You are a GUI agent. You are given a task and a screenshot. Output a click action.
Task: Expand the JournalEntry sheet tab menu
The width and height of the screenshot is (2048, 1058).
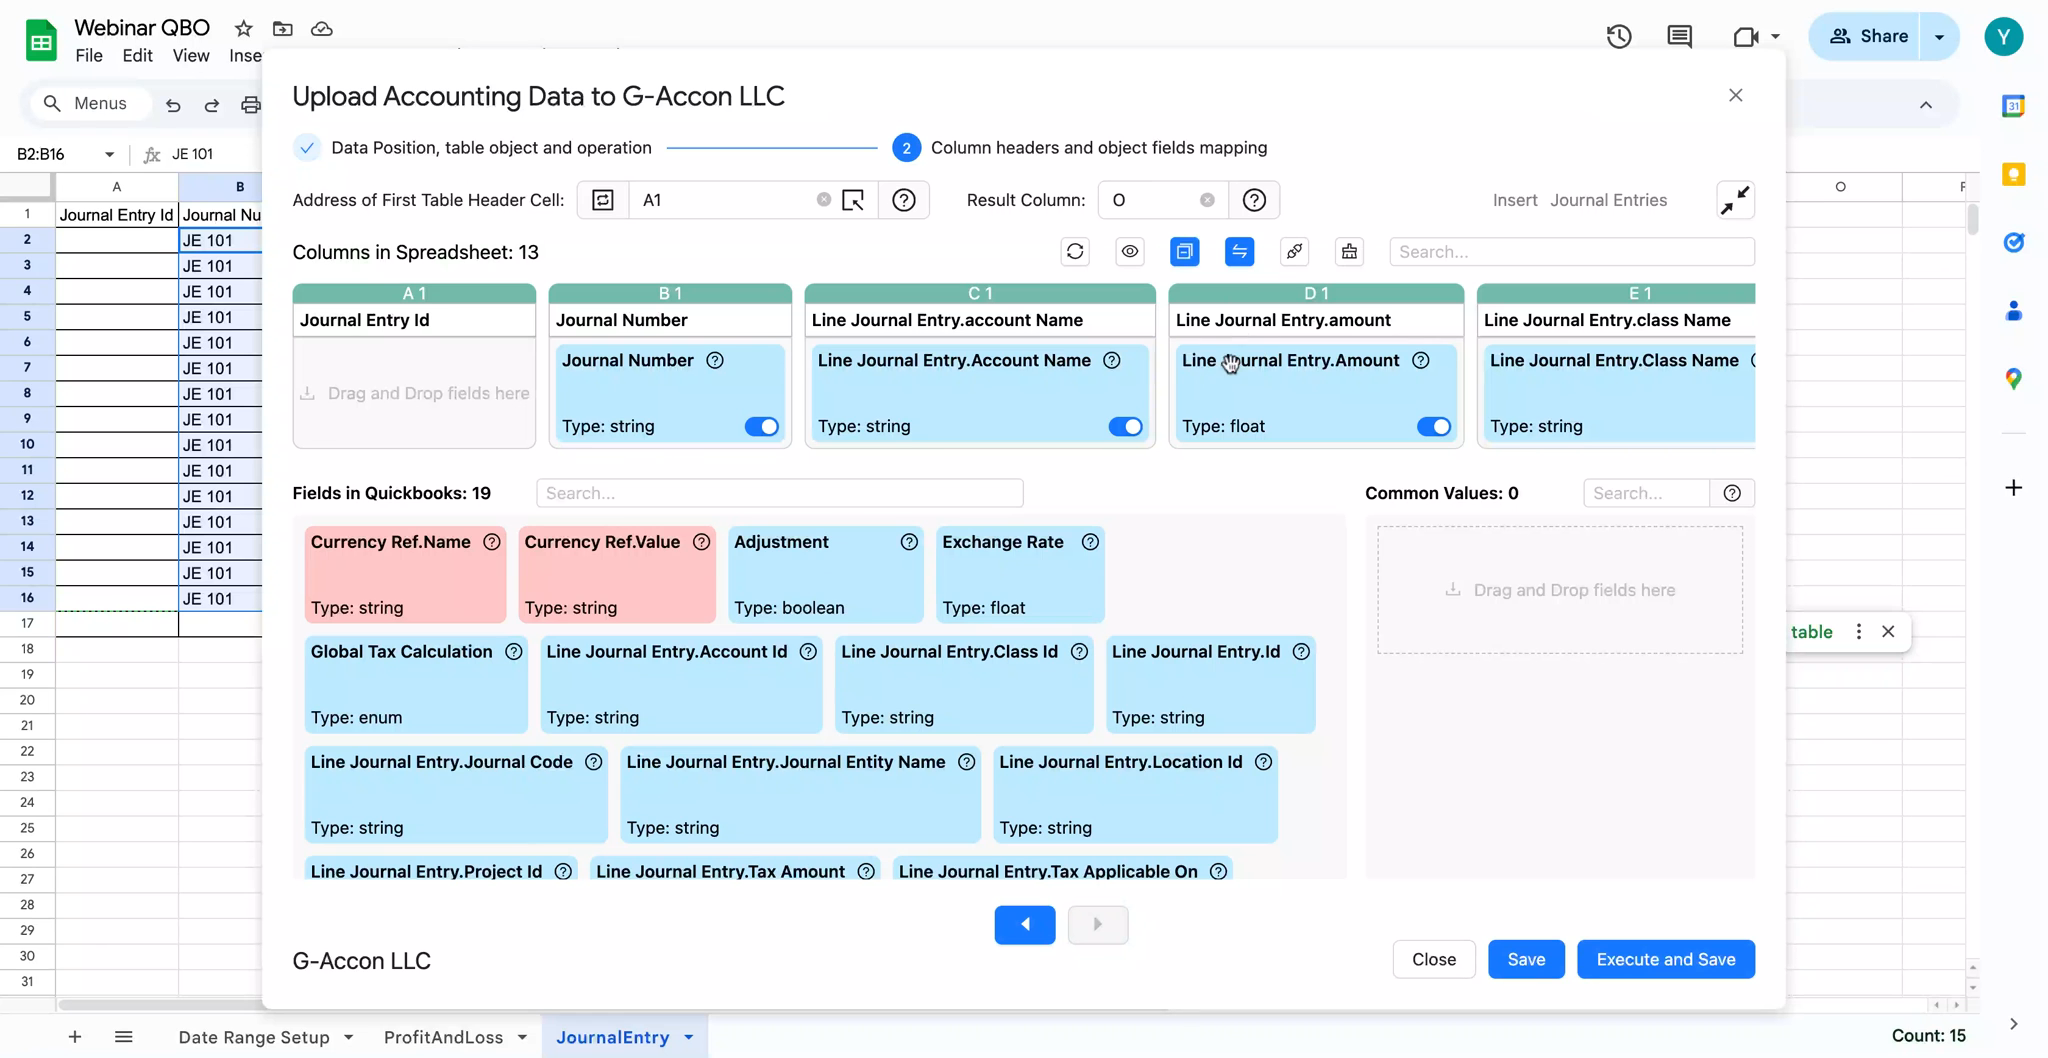[689, 1037]
